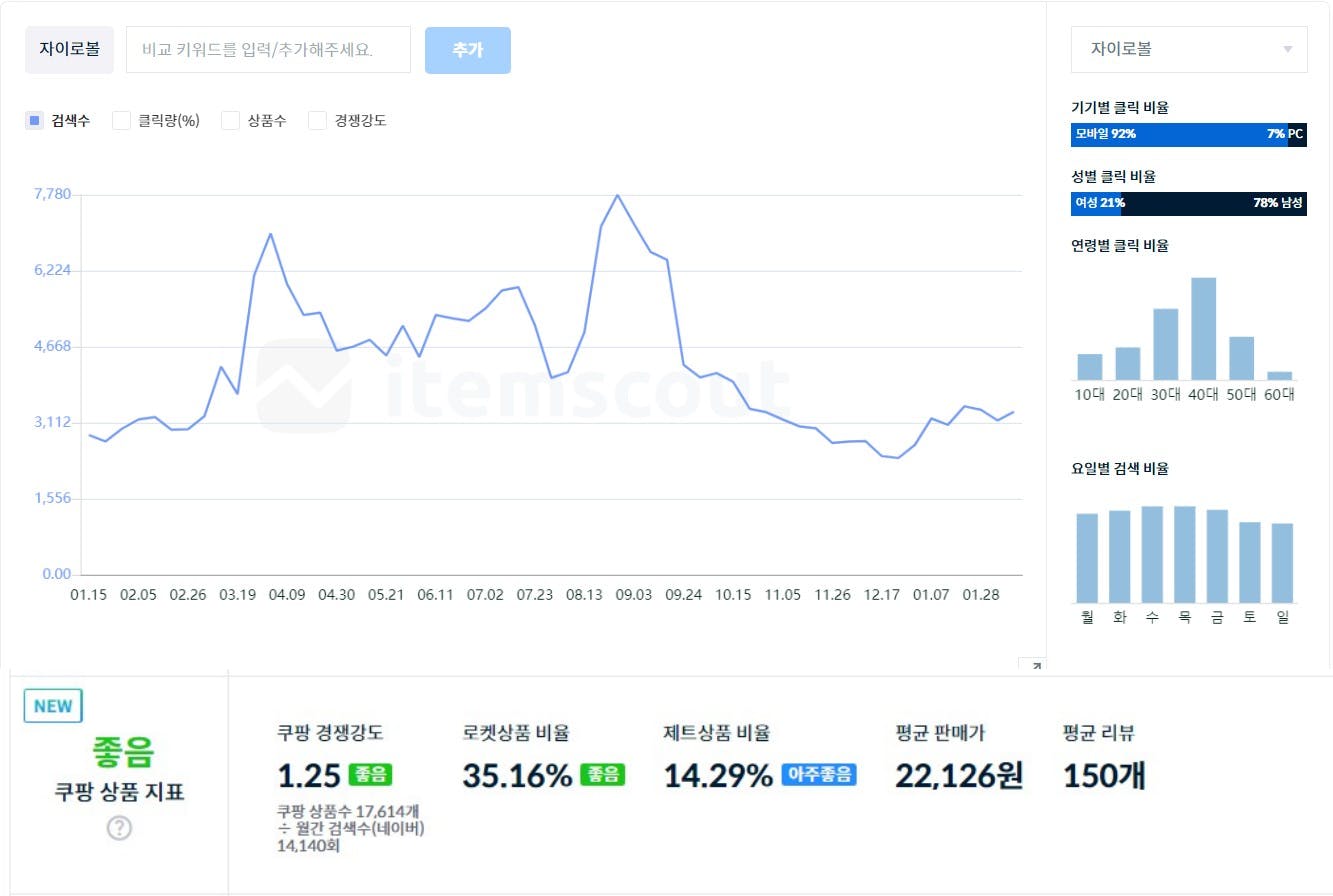Toggle the 검색수 checkbox
Viewport: 1333px width, 896px height.
34,121
